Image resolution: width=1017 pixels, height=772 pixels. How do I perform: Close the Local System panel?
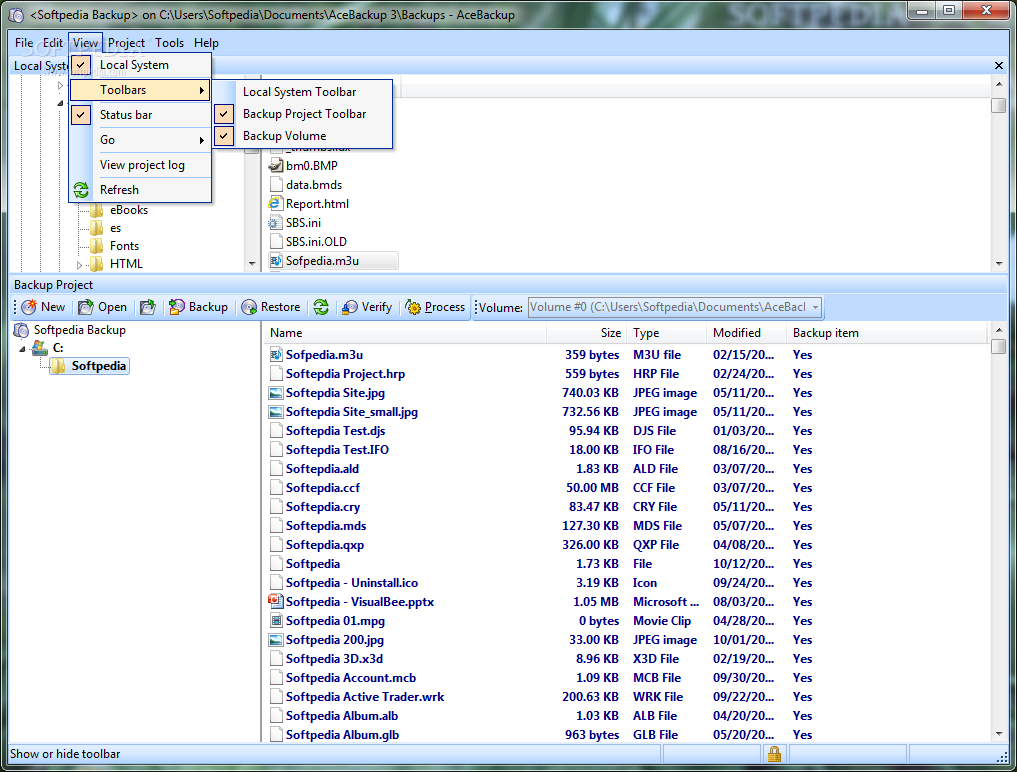coord(999,66)
